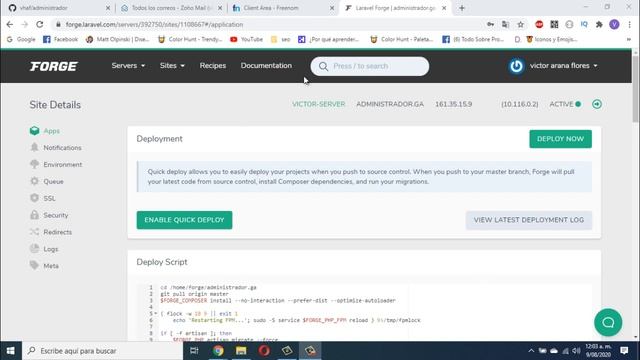This screenshot has height=360, width=640.
Task: Click the Forge logo
Action: 53,66
